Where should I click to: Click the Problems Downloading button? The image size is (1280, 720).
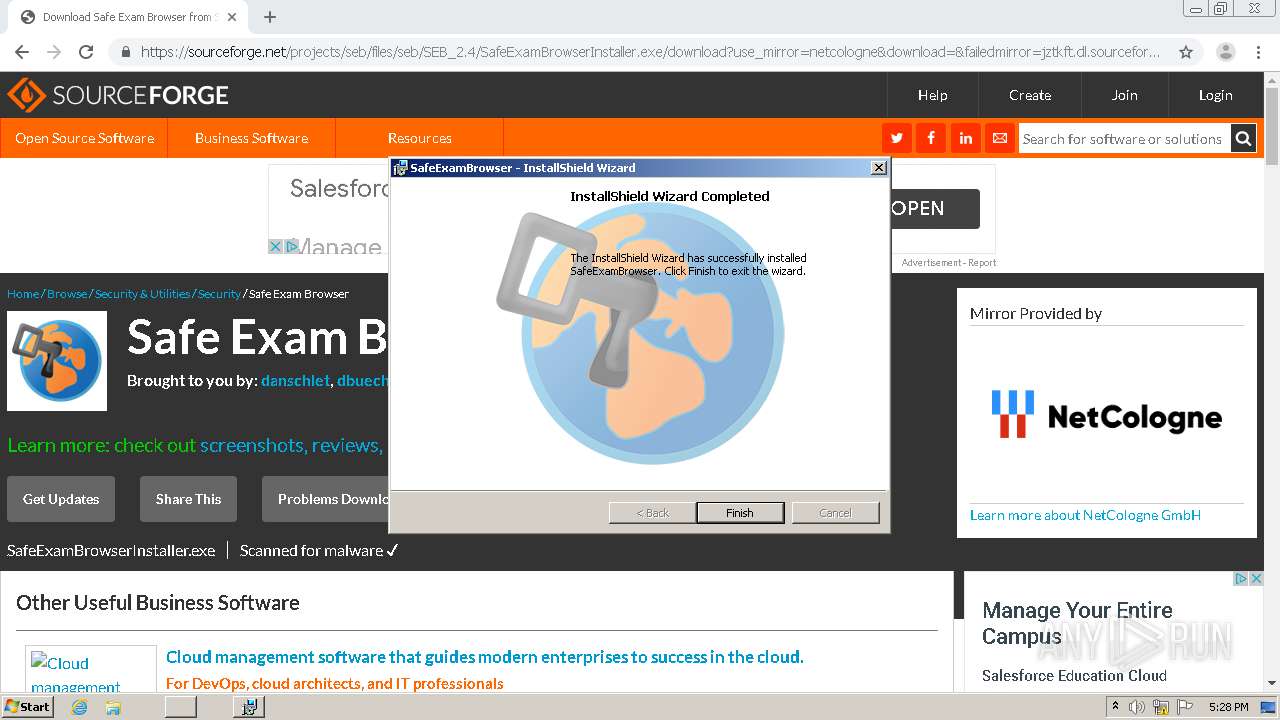pos(326,499)
